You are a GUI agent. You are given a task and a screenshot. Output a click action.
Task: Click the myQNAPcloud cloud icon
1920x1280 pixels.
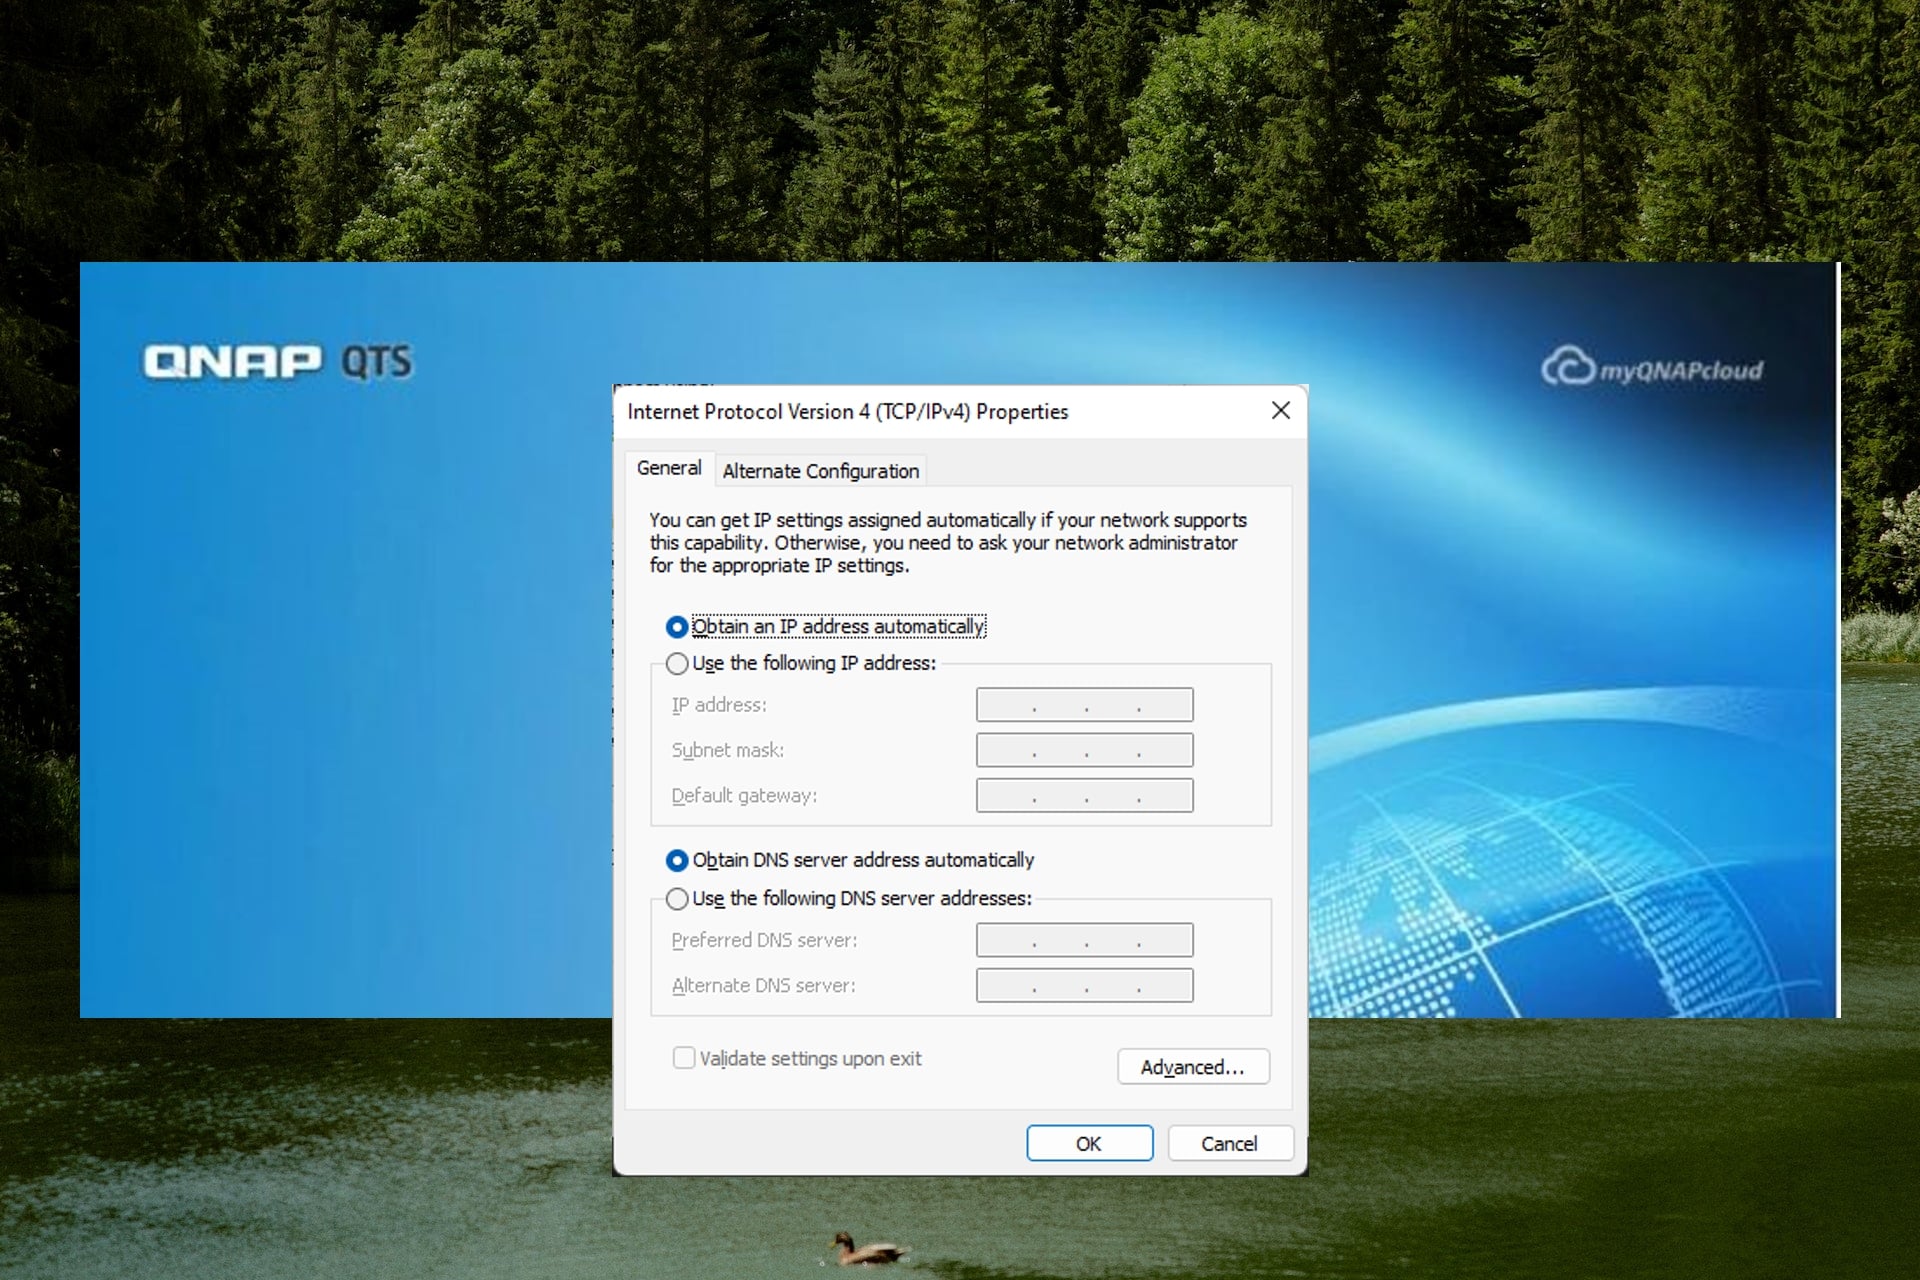tap(1567, 366)
